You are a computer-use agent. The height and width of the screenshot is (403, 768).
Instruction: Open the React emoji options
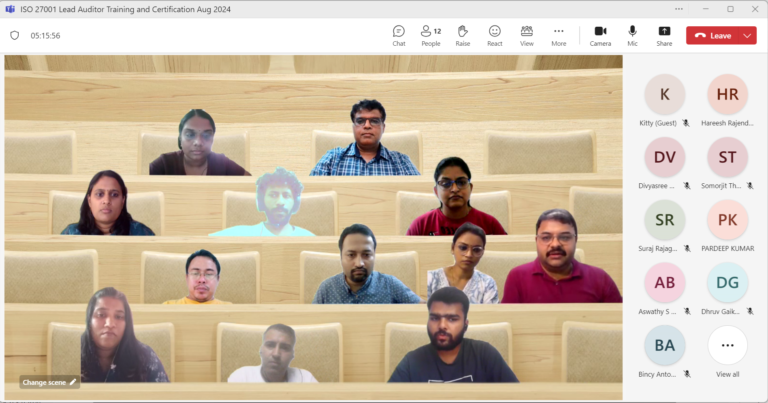[x=494, y=35]
